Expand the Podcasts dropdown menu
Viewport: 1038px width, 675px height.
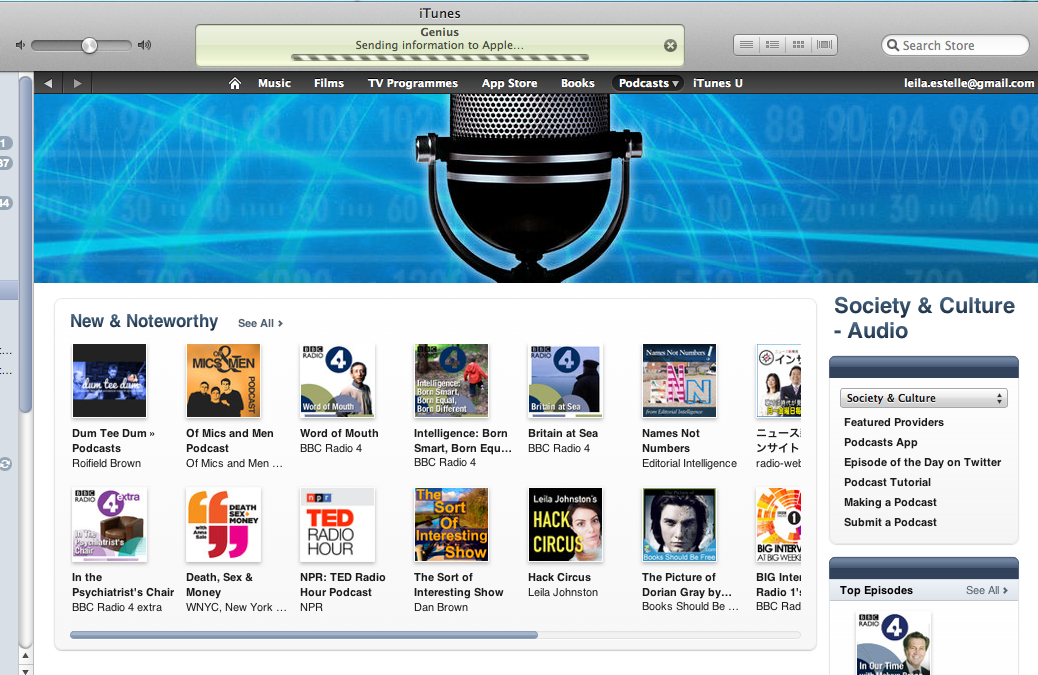coord(648,83)
